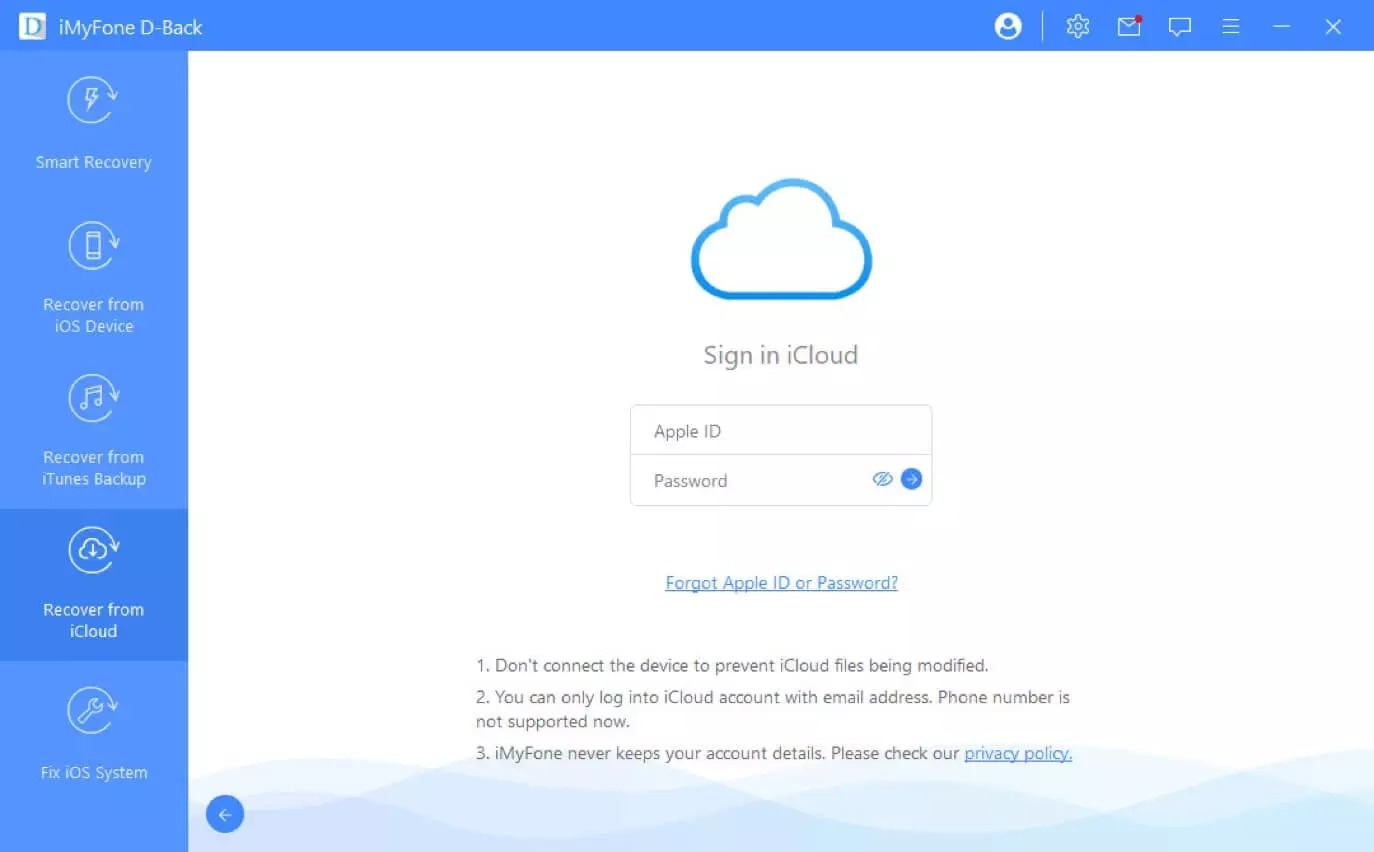Click inside the Apple ID field
Screen dimensions: 1374x852
pos(780,430)
